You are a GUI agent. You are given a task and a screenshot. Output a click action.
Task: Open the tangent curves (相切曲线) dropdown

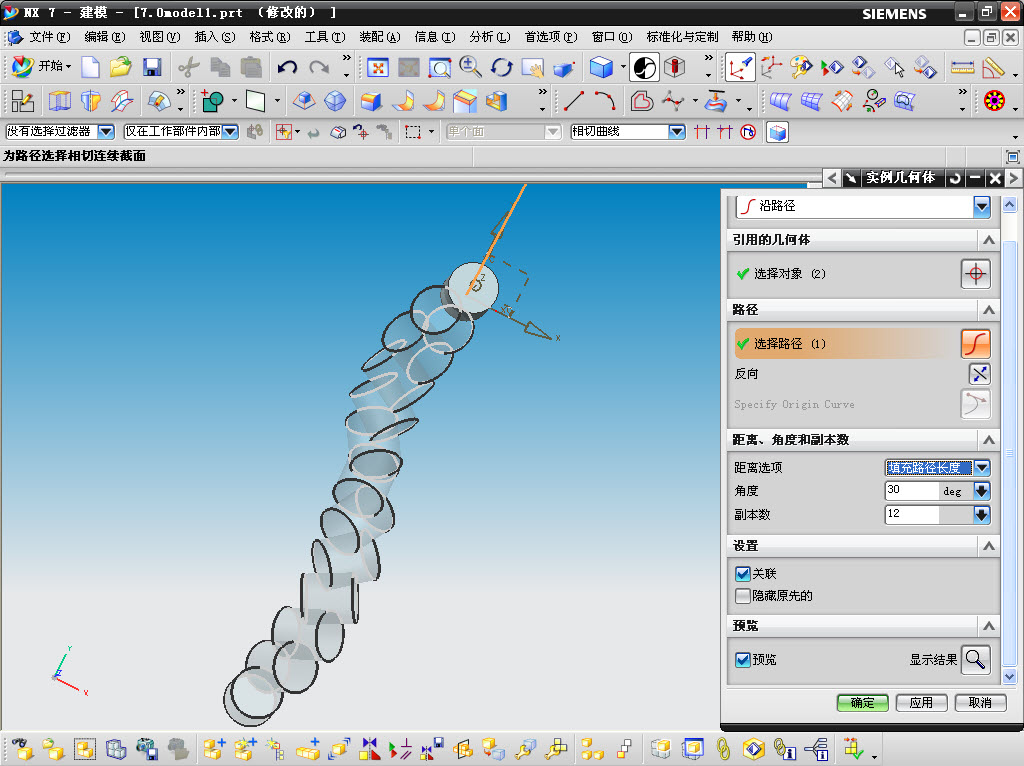[677, 132]
